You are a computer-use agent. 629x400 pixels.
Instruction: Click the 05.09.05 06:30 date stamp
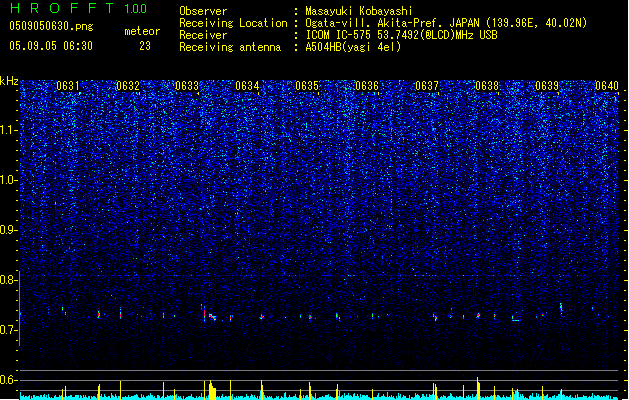tap(51, 46)
